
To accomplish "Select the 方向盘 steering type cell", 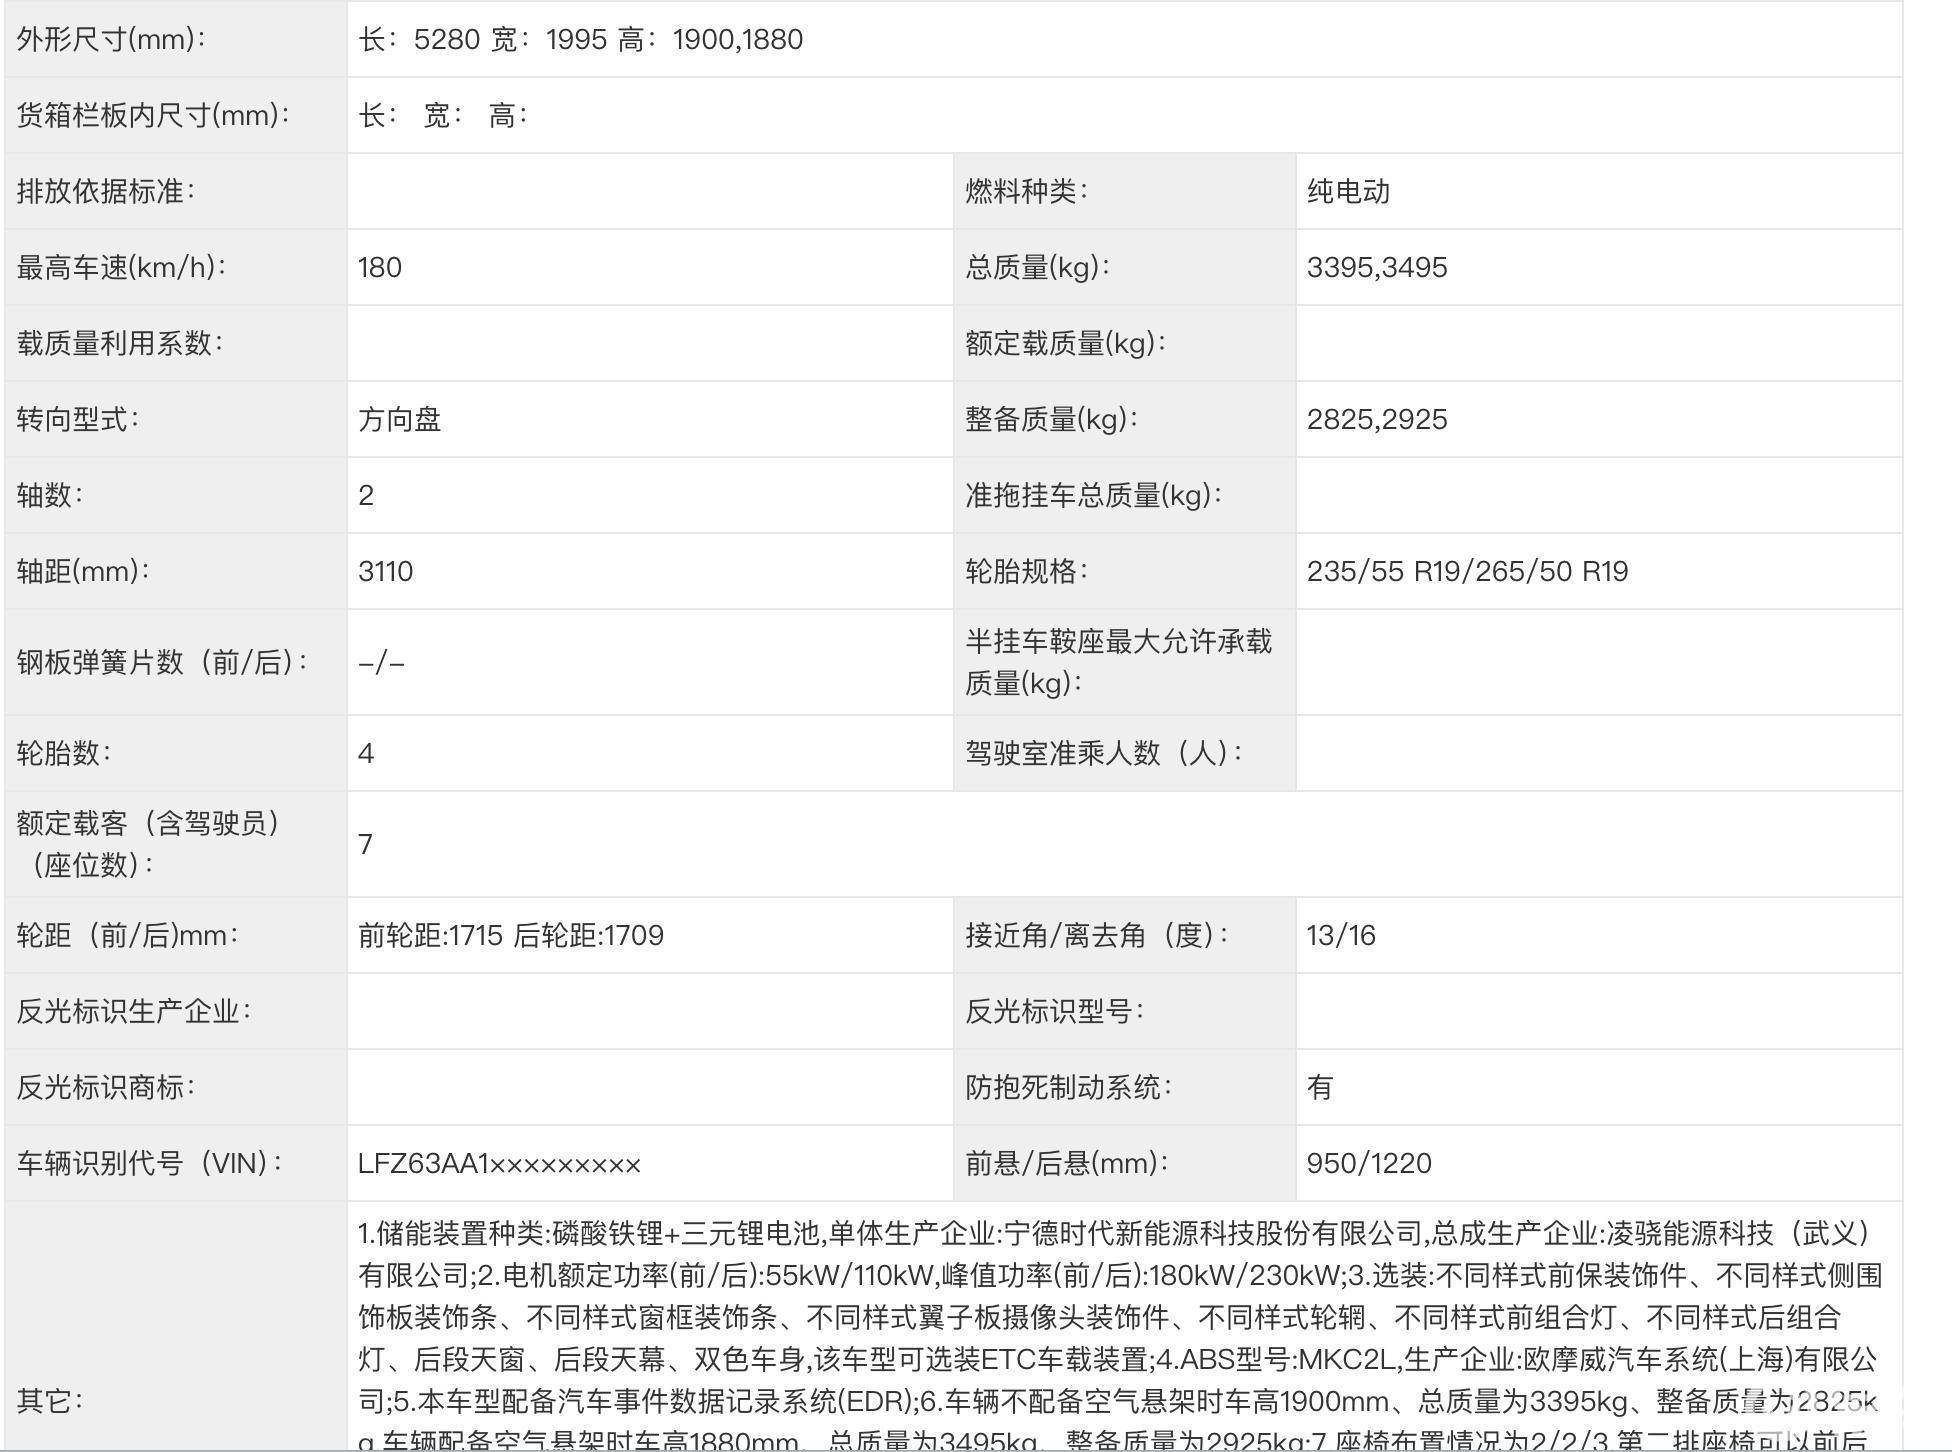I will click(400, 420).
